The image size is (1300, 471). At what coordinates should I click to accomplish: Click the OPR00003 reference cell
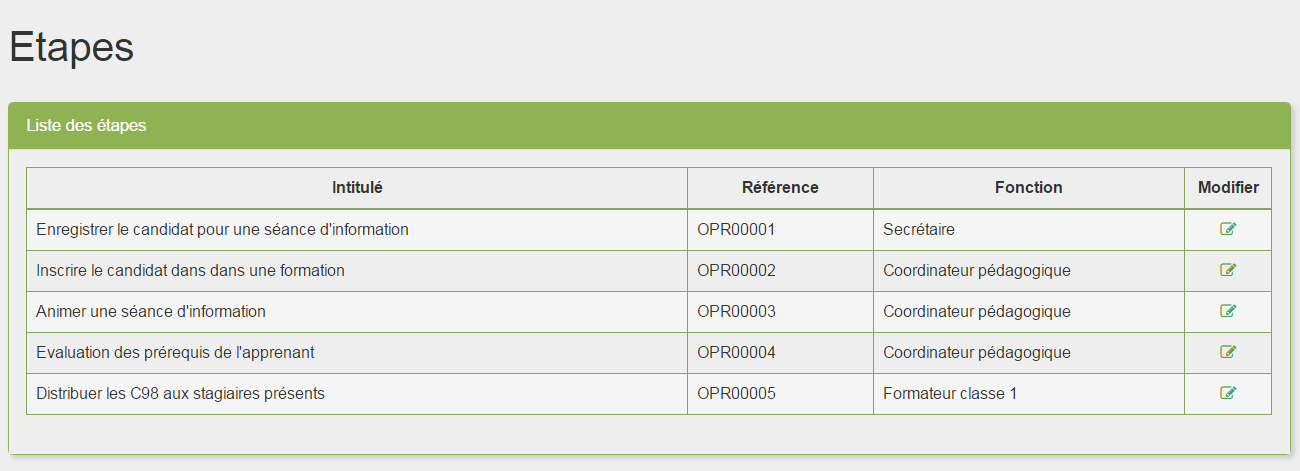[x=780, y=311]
